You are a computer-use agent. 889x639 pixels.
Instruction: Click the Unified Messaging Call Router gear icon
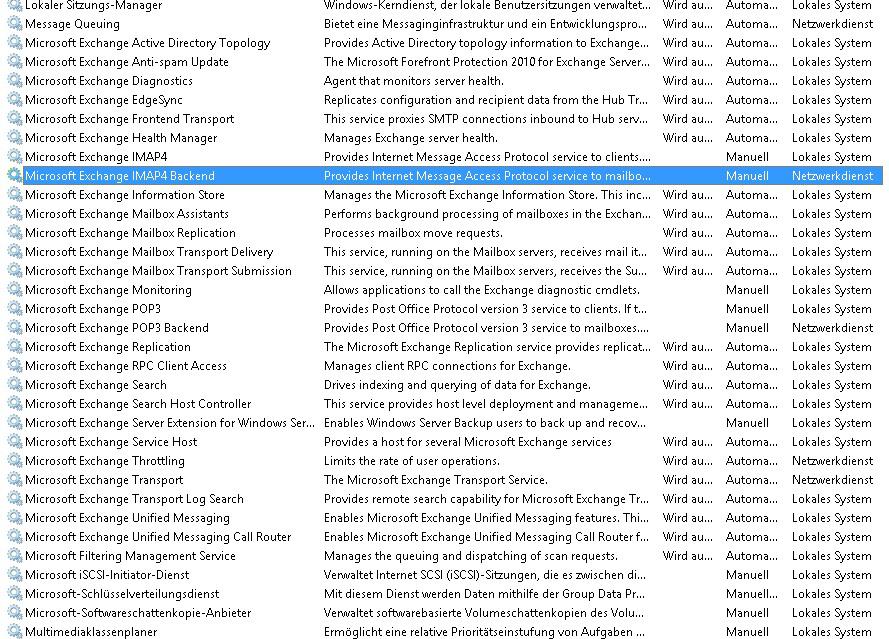(x=14, y=537)
